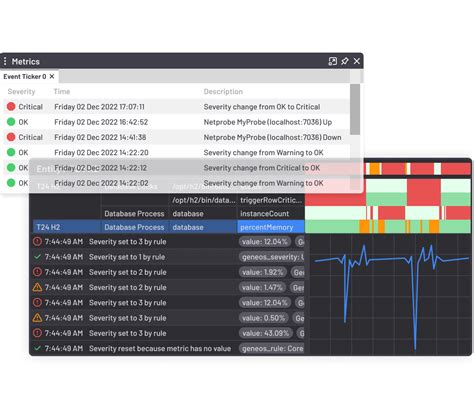The image size is (474, 407).
Task: Sort by the Description column header
Action: click(x=223, y=91)
